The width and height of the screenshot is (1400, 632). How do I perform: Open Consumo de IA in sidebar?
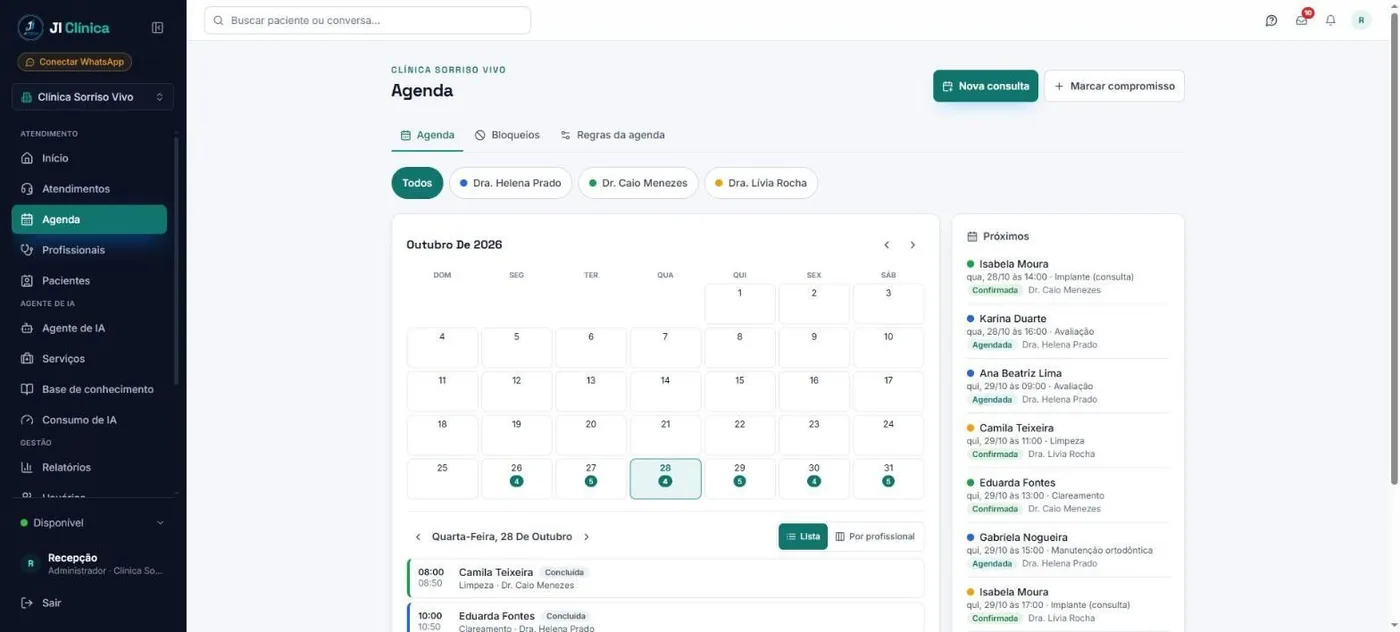(89, 420)
